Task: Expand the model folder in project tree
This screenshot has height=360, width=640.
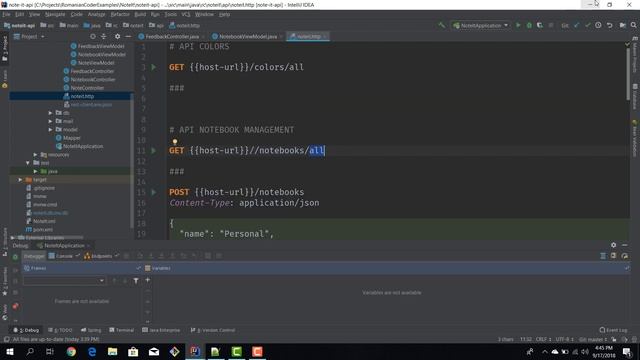Action: tap(50, 129)
